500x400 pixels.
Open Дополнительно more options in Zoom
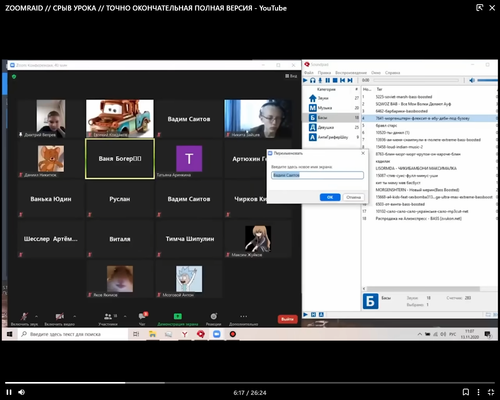(244, 318)
